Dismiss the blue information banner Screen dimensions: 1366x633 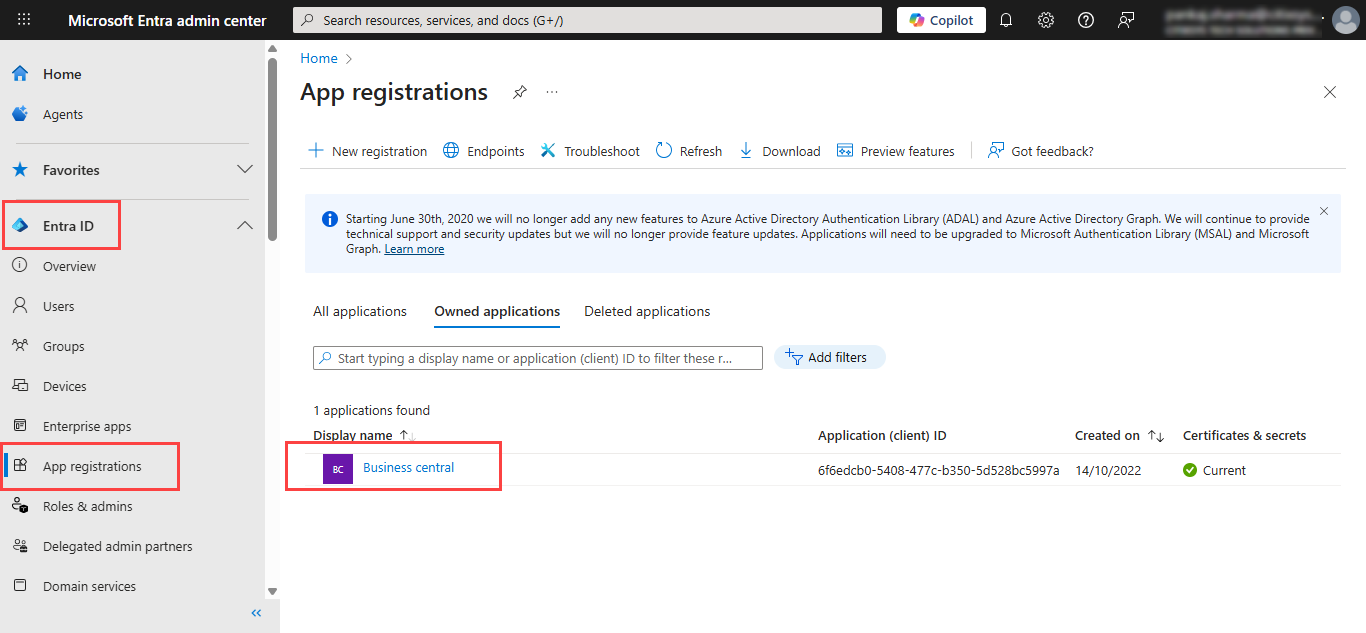pyautogui.click(x=1324, y=211)
